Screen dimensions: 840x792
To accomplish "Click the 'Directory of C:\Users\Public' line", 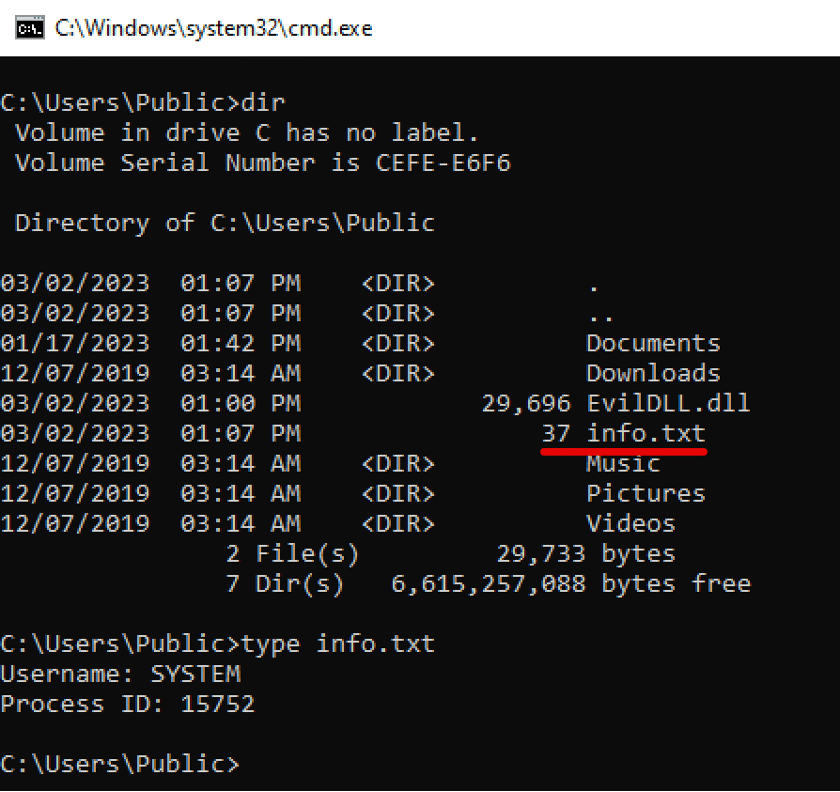I will pos(225,223).
